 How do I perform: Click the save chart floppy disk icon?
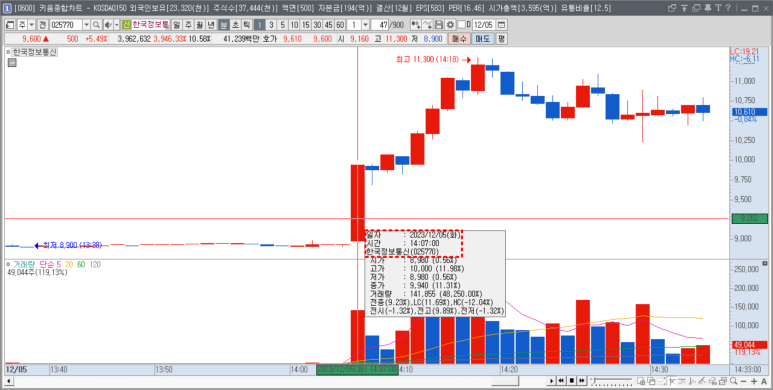tap(439, 25)
